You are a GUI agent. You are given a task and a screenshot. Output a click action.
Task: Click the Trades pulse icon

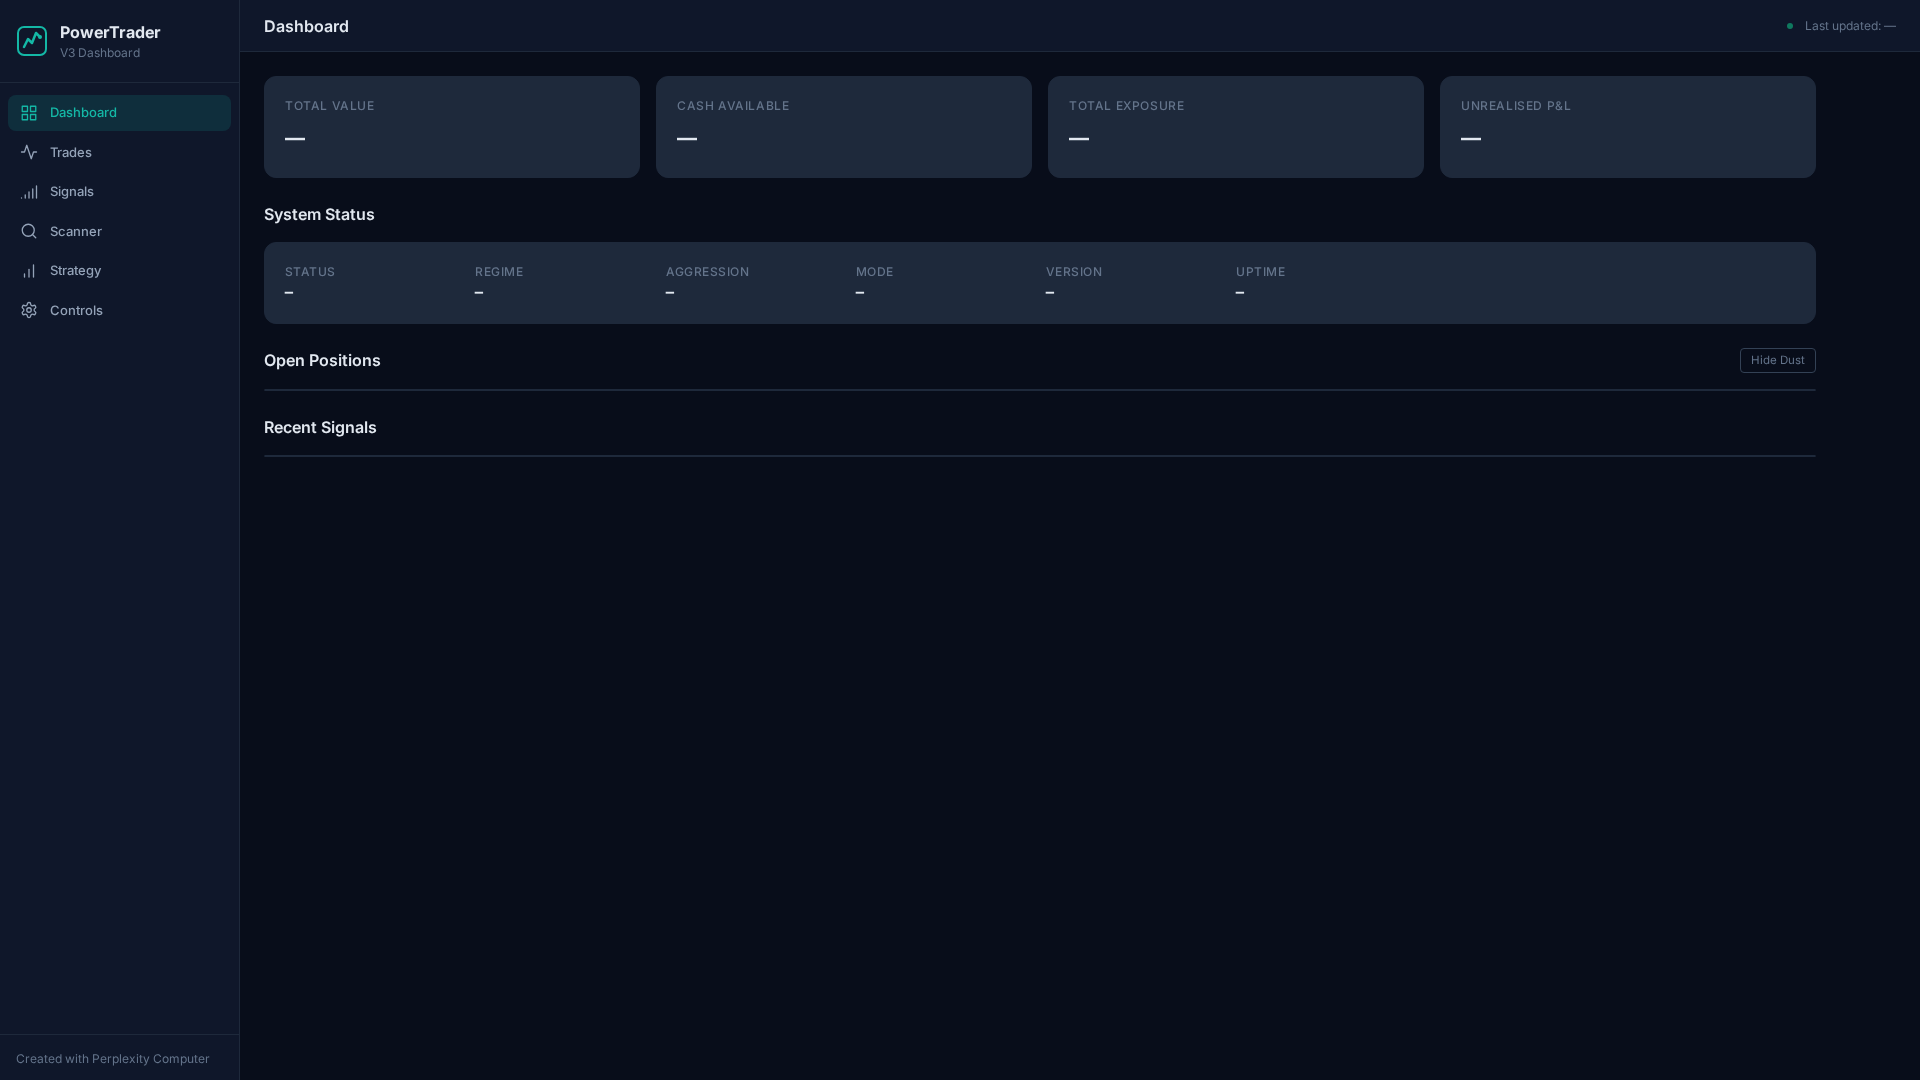click(29, 152)
